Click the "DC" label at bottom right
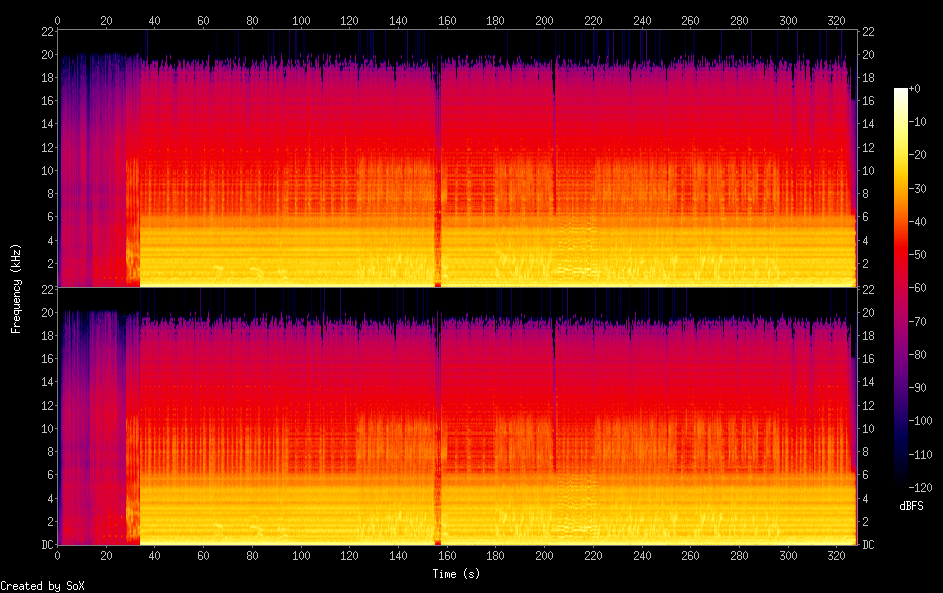943x593 pixels. click(869, 545)
